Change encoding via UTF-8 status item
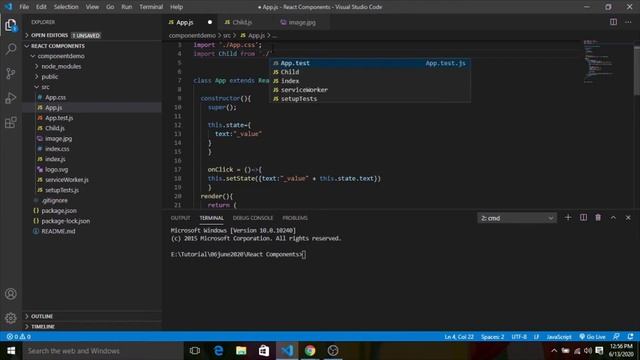The image size is (640, 360). (x=519, y=337)
